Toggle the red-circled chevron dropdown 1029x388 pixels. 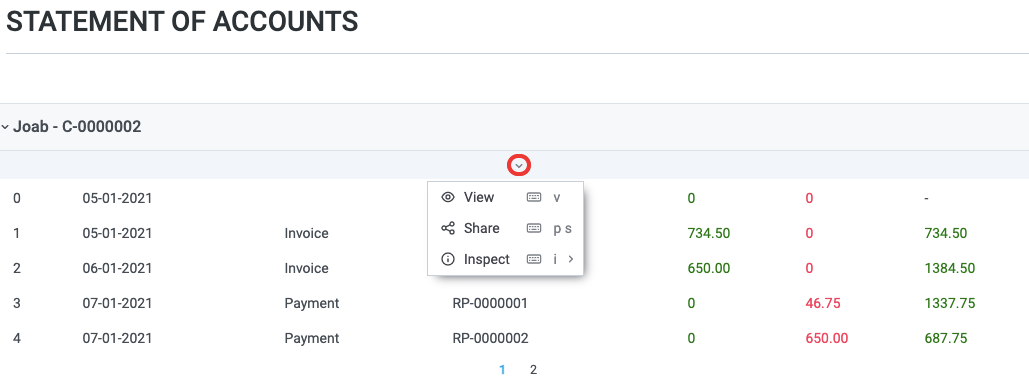[x=519, y=165]
